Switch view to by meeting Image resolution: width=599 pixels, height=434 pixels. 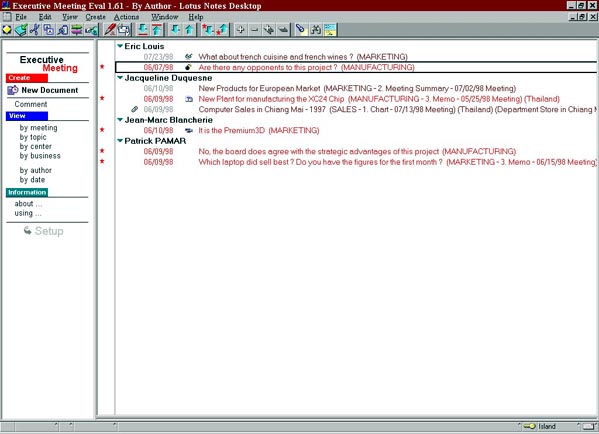(x=38, y=128)
